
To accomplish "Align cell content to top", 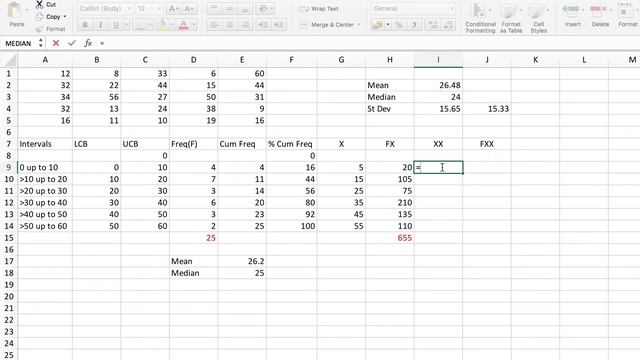I will point(214,9).
